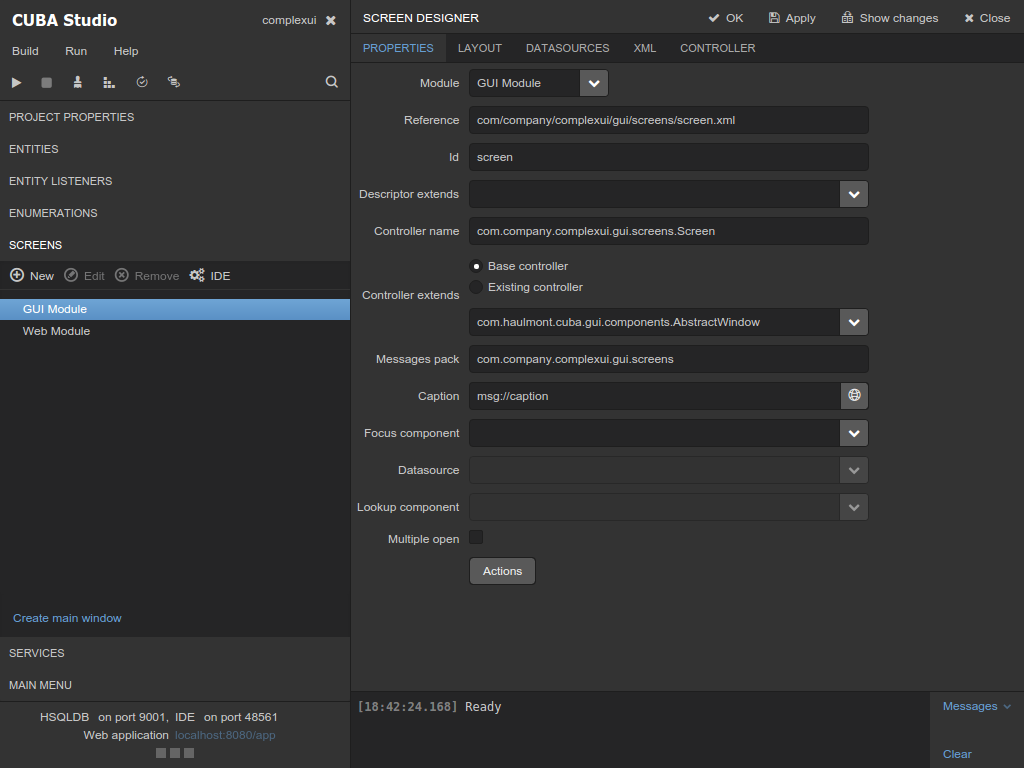The image size is (1024, 768).
Task: Expand the Descriptor extends dropdown
Action: pyautogui.click(x=853, y=194)
